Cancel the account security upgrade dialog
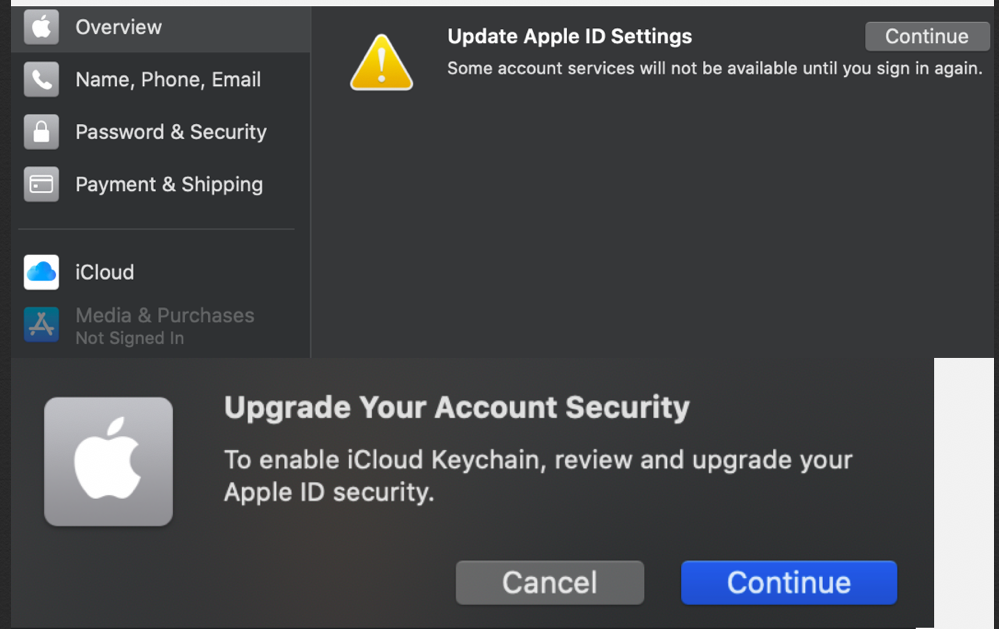Screen dimensions: 999x629 (x=549, y=582)
